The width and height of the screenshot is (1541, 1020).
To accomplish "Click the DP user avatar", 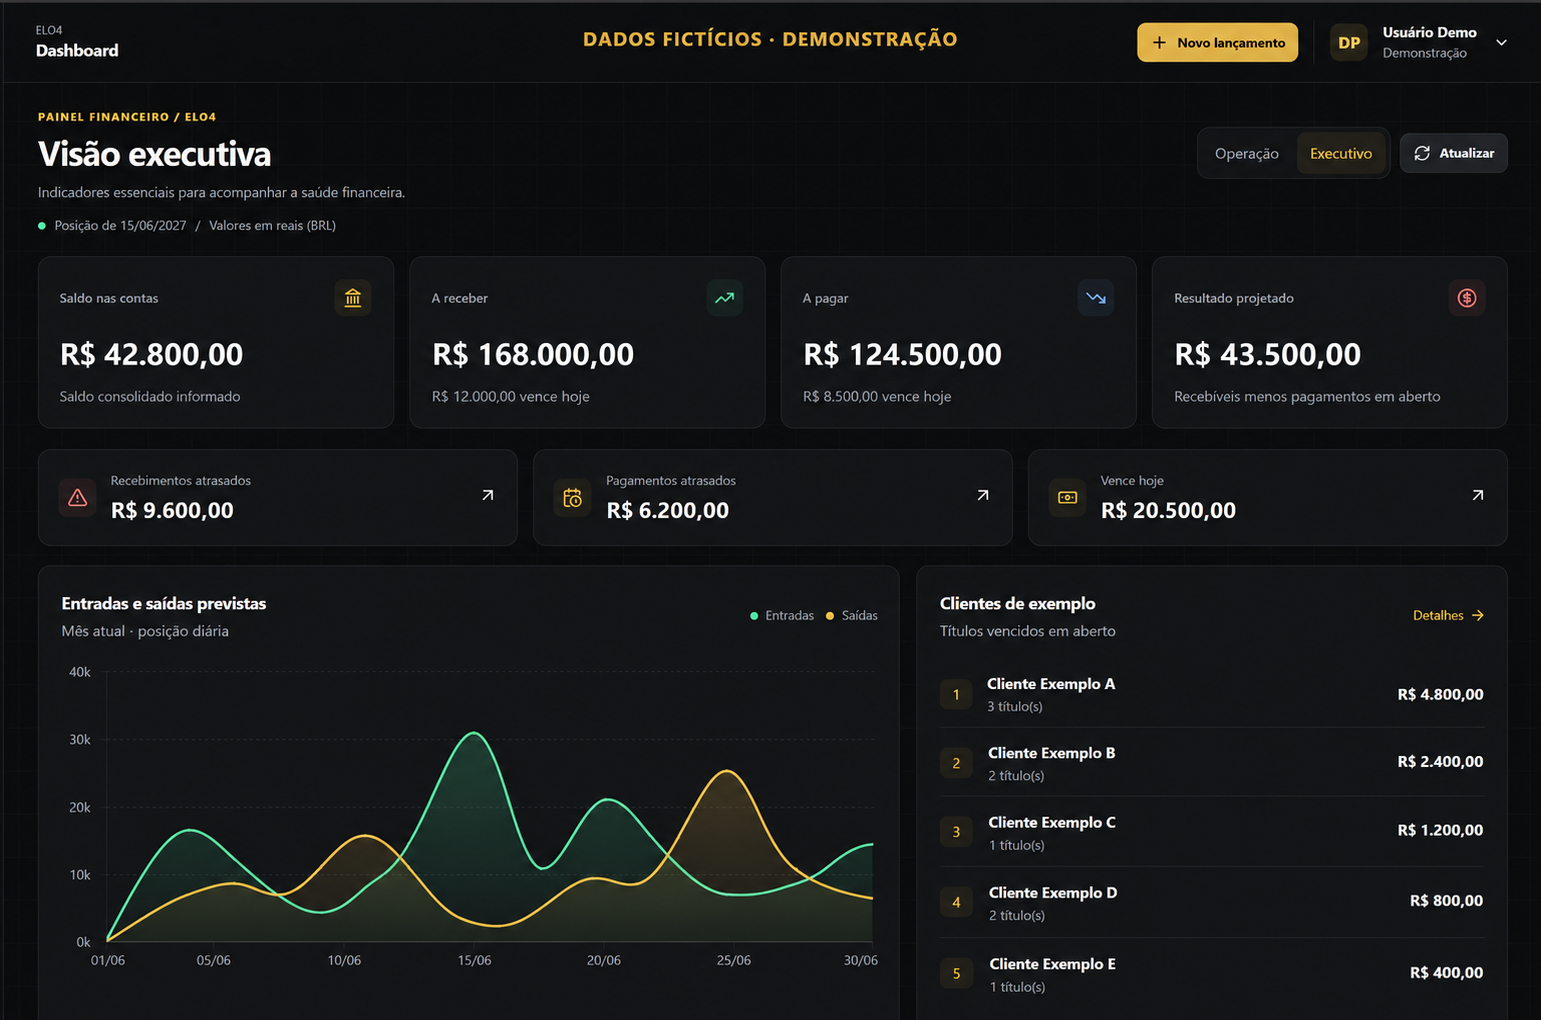I will tap(1349, 42).
